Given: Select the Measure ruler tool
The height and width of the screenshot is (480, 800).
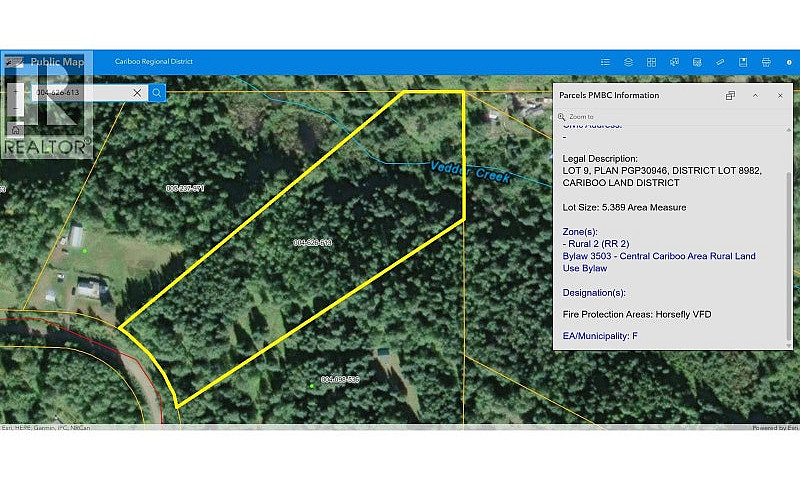Looking at the screenshot, I should tap(720, 62).
